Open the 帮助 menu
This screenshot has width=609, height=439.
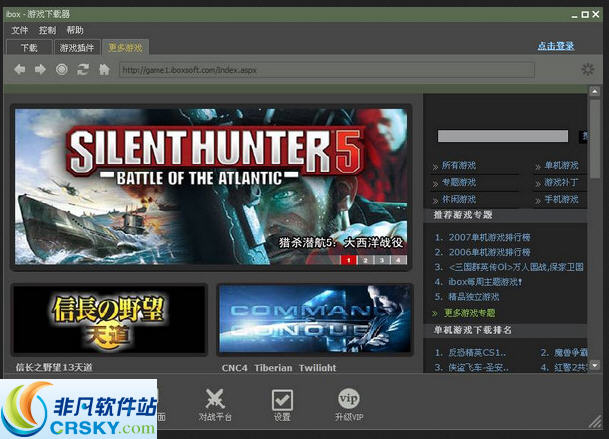pos(75,30)
